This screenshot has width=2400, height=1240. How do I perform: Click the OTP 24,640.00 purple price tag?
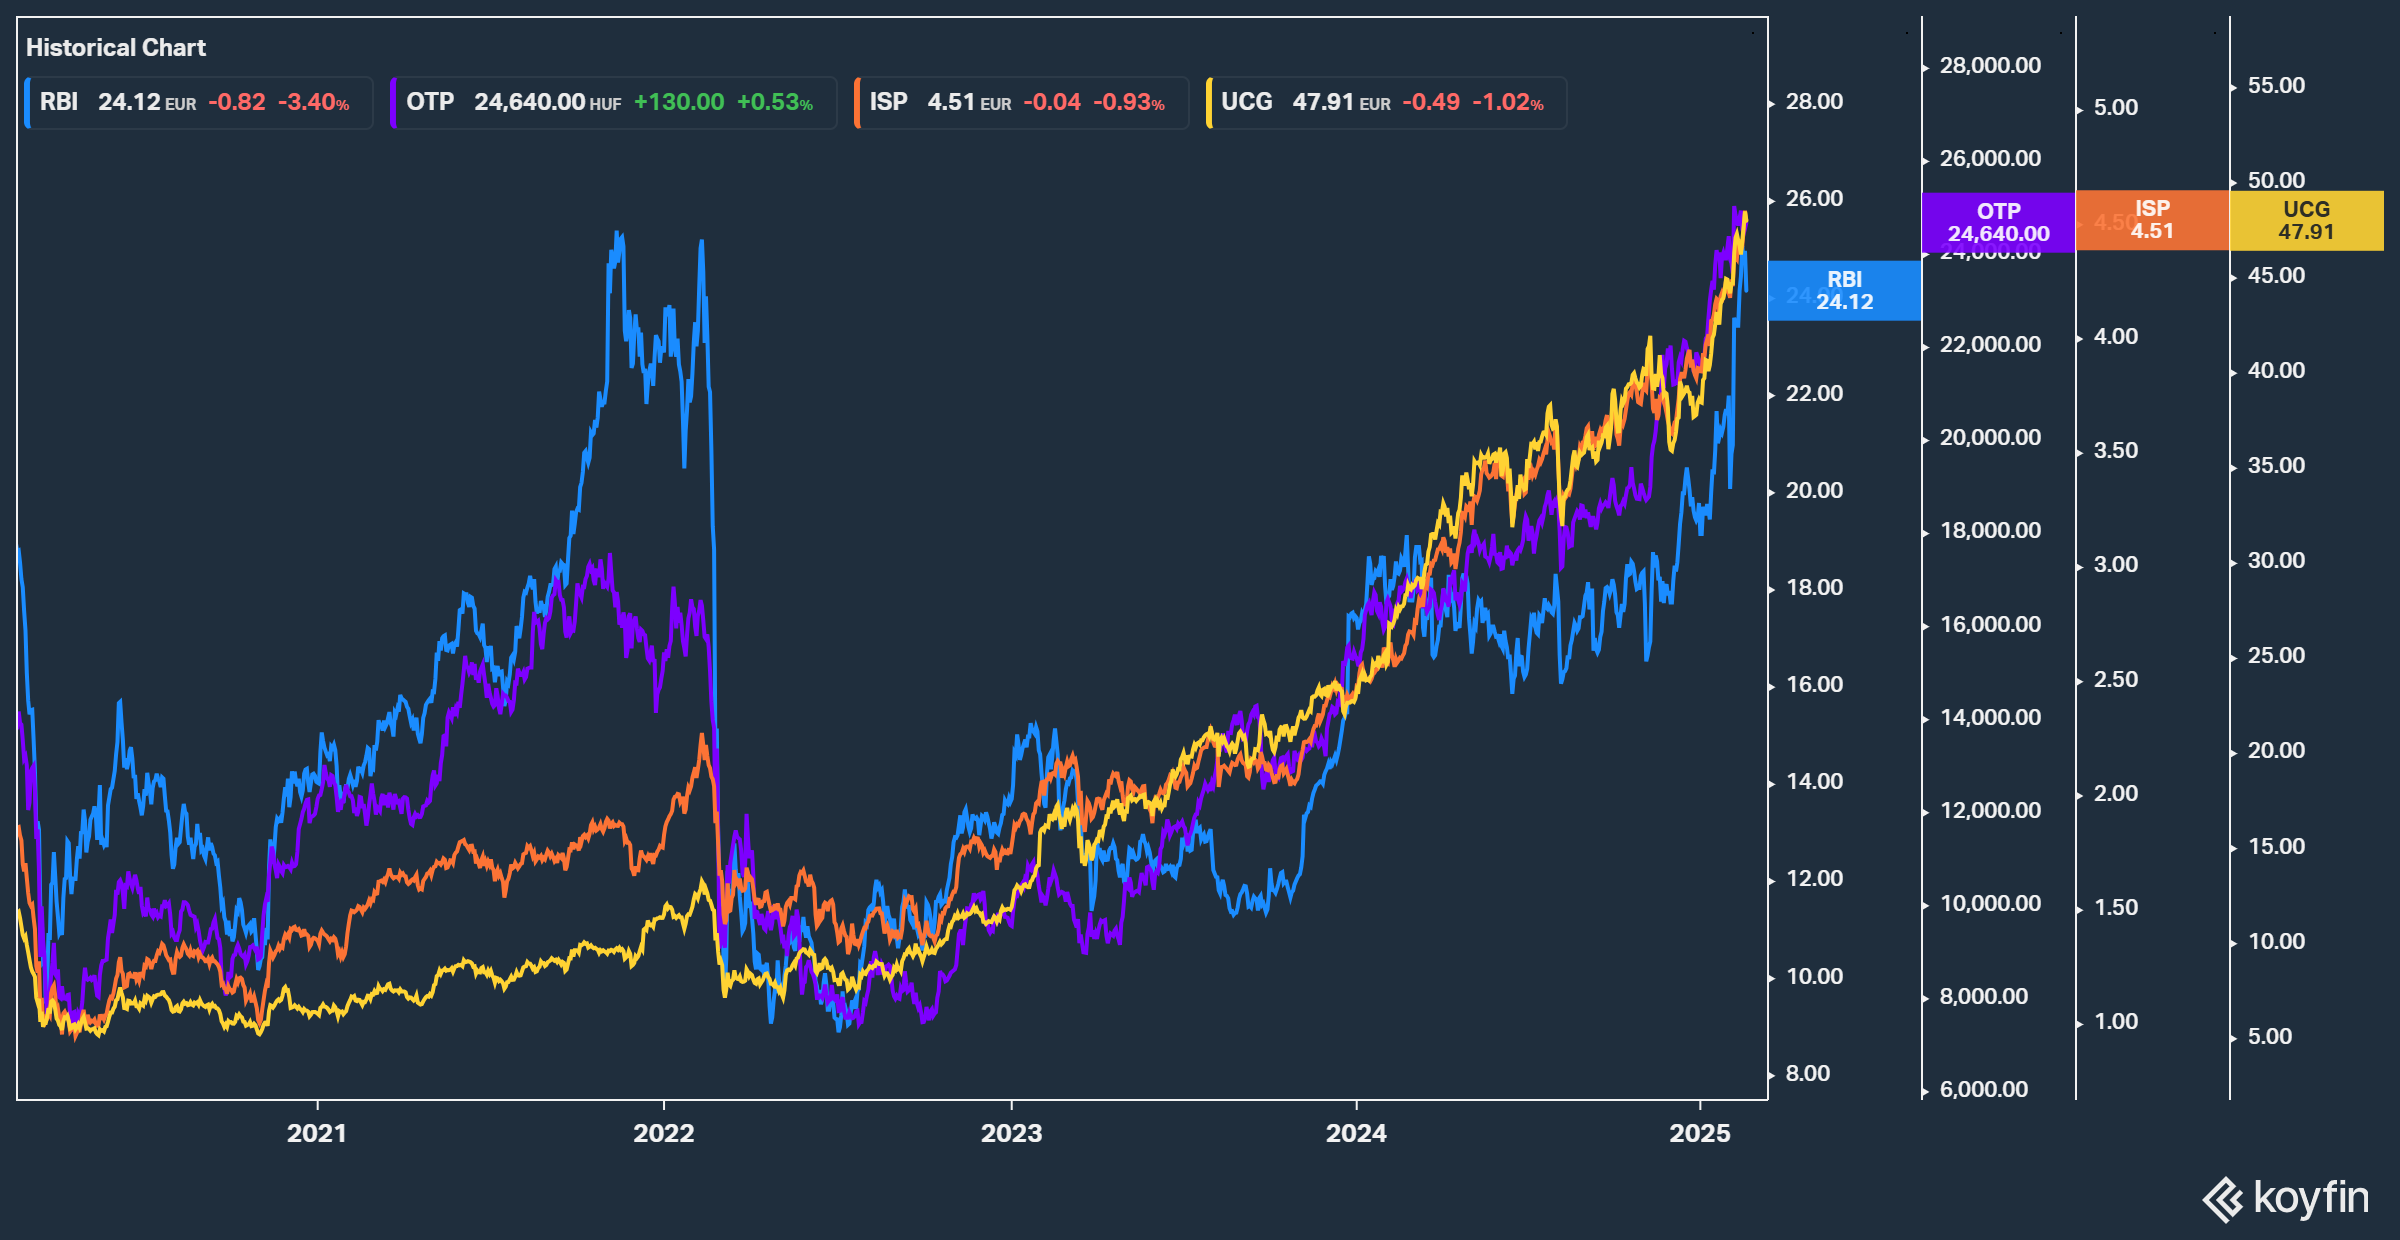point(1998,222)
